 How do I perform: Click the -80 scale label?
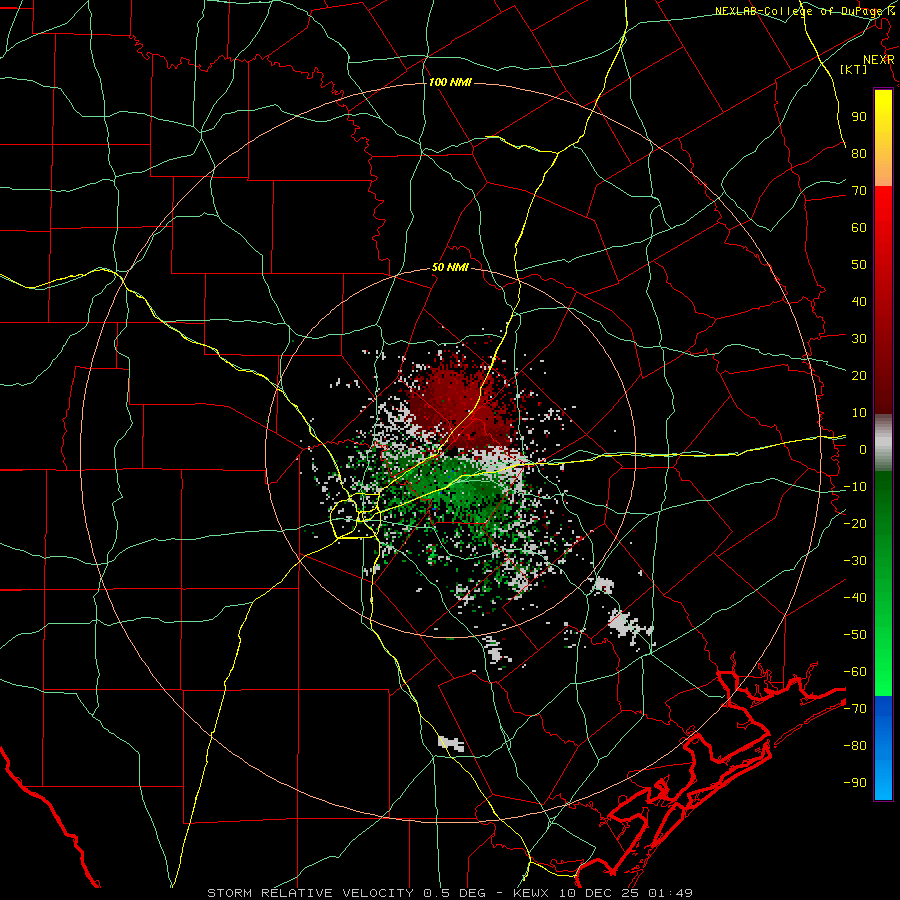click(855, 746)
